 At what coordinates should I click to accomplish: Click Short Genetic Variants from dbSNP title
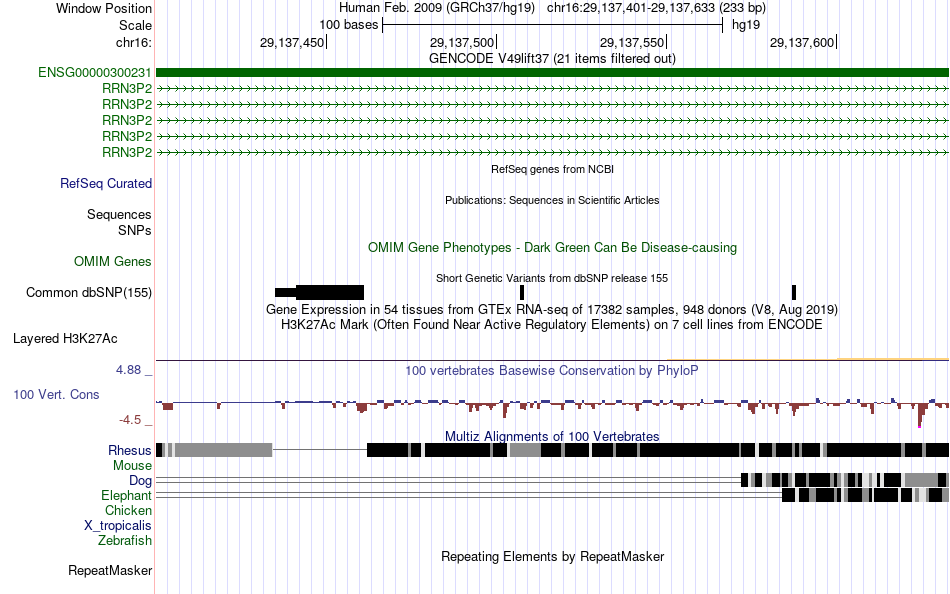click(x=552, y=278)
